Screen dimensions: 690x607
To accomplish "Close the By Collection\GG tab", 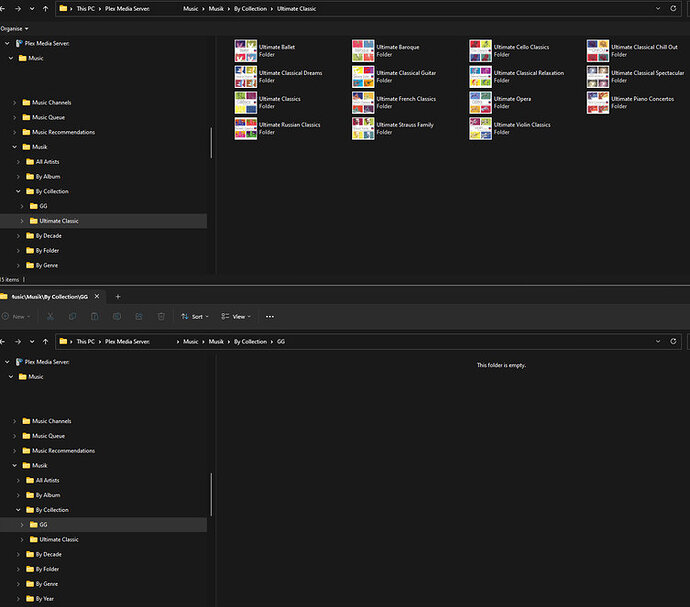I will coord(97,296).
